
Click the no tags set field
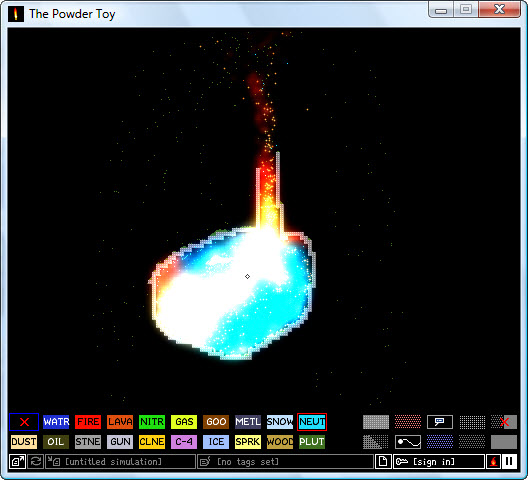(x=286, y=461)
